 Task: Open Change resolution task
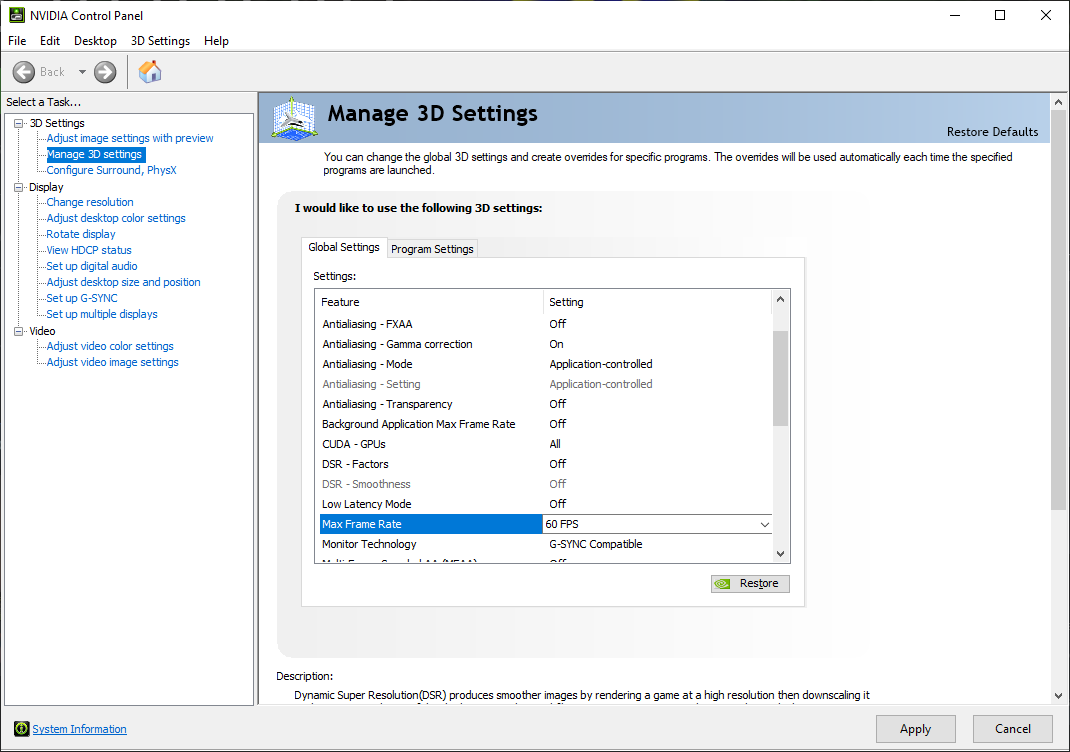pos(90,202)
